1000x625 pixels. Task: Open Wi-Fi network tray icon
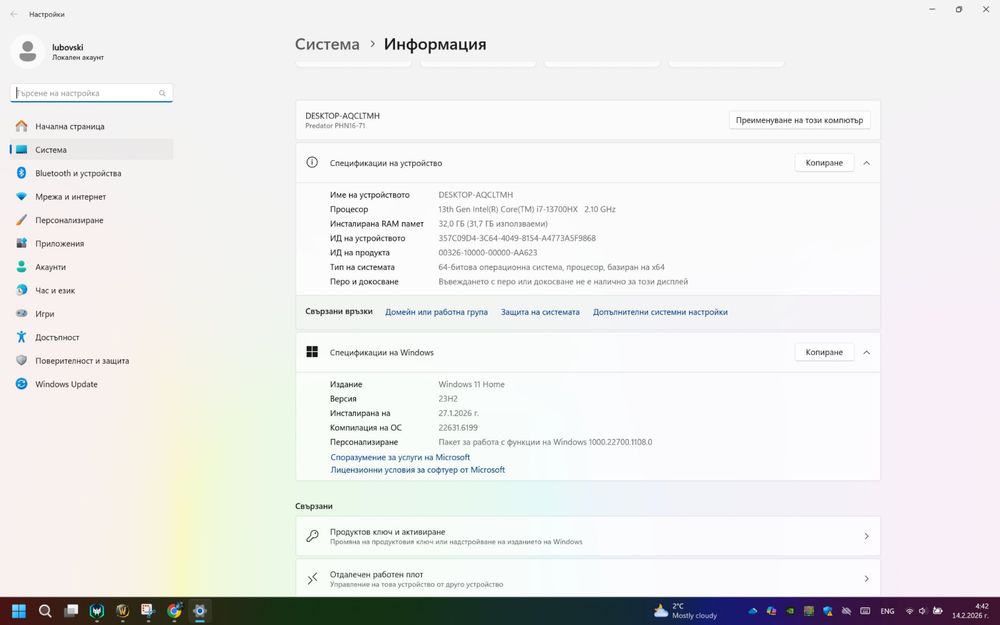click(909, 611)
